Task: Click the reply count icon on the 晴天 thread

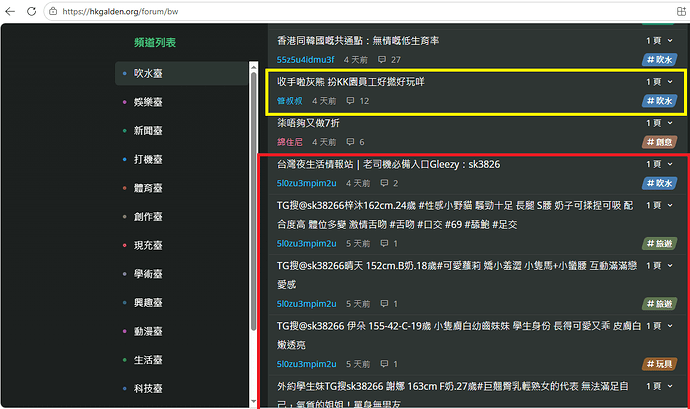Action: point(384,304)
